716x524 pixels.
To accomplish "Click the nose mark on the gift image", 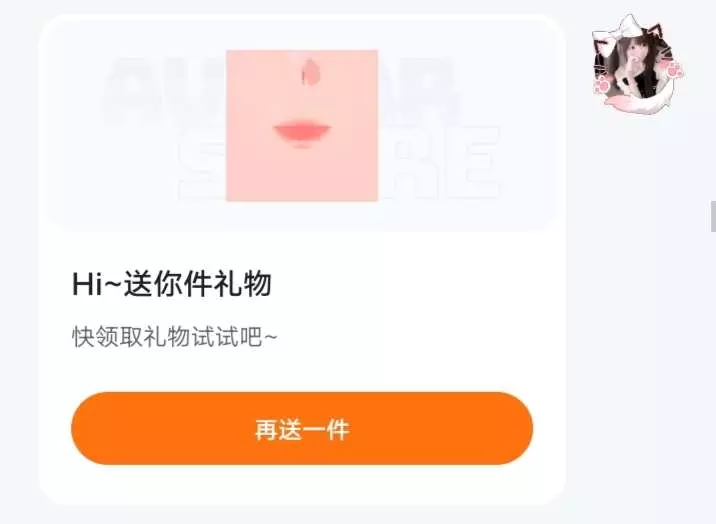I will coord(311,72).
